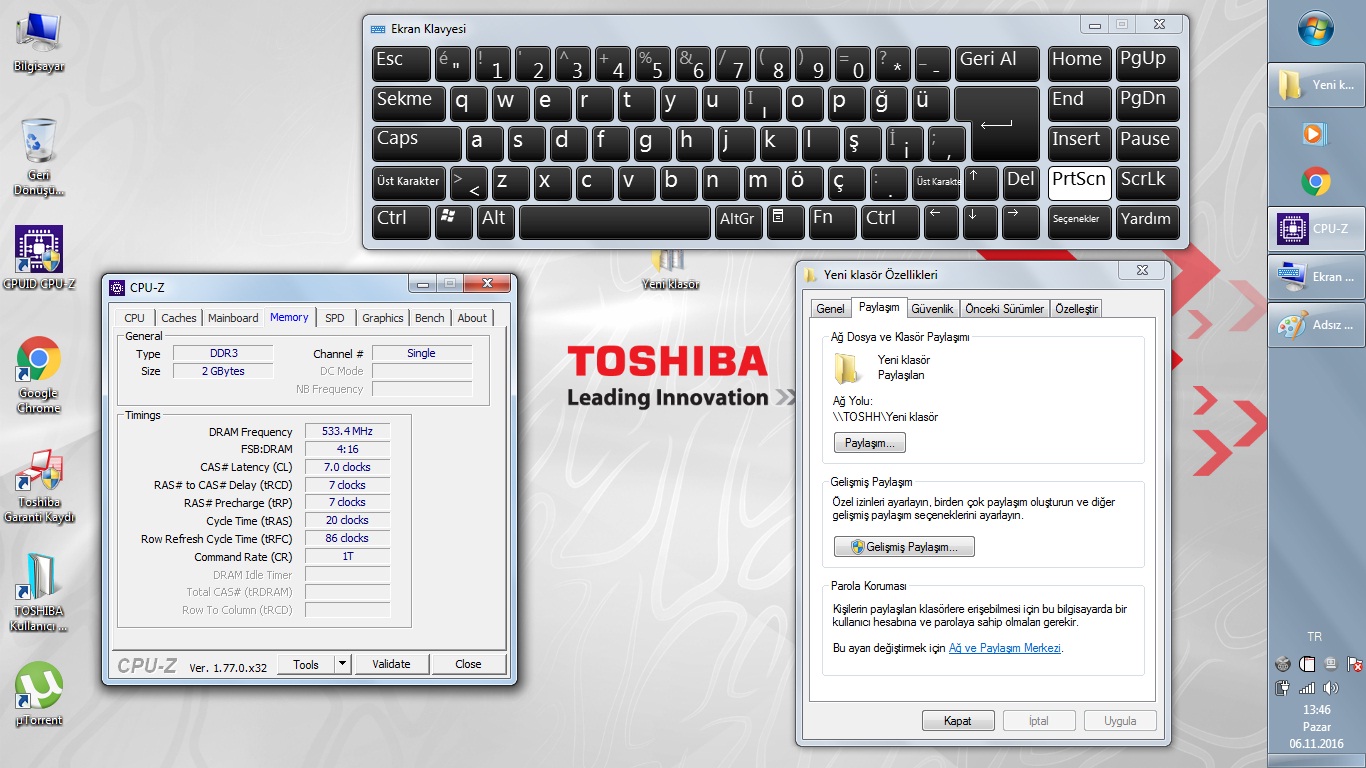This screenshot has width=1366, height=768.
Task: Open the Toshiba Garanti Kaydı shortcut
Action: (39, 470)
